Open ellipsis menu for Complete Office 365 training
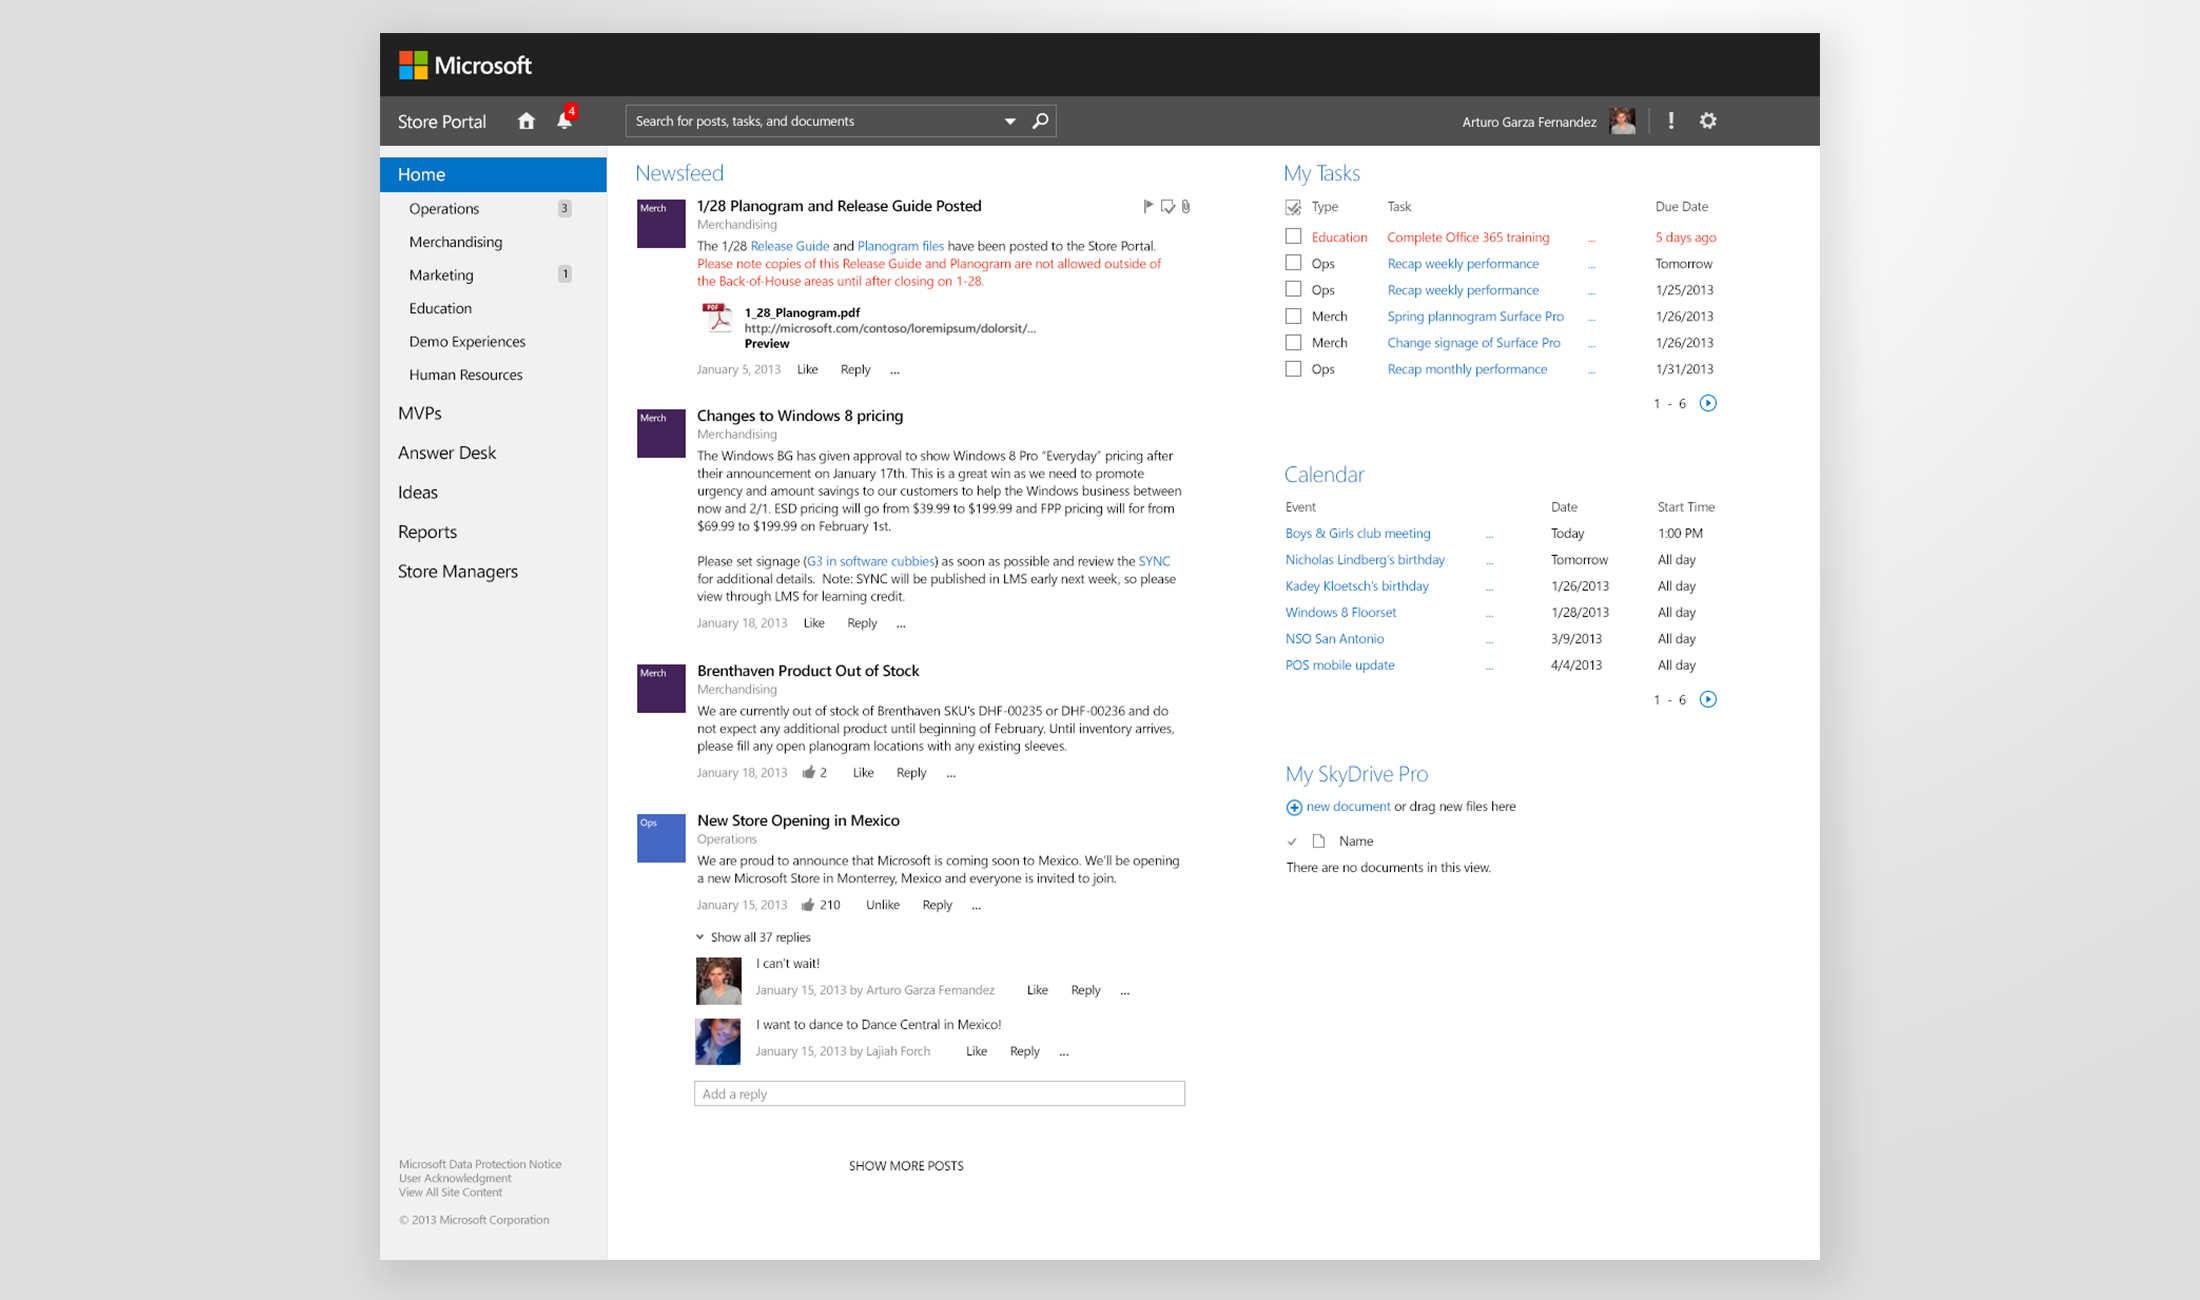2200x1300 pixels. (1591, 239)
